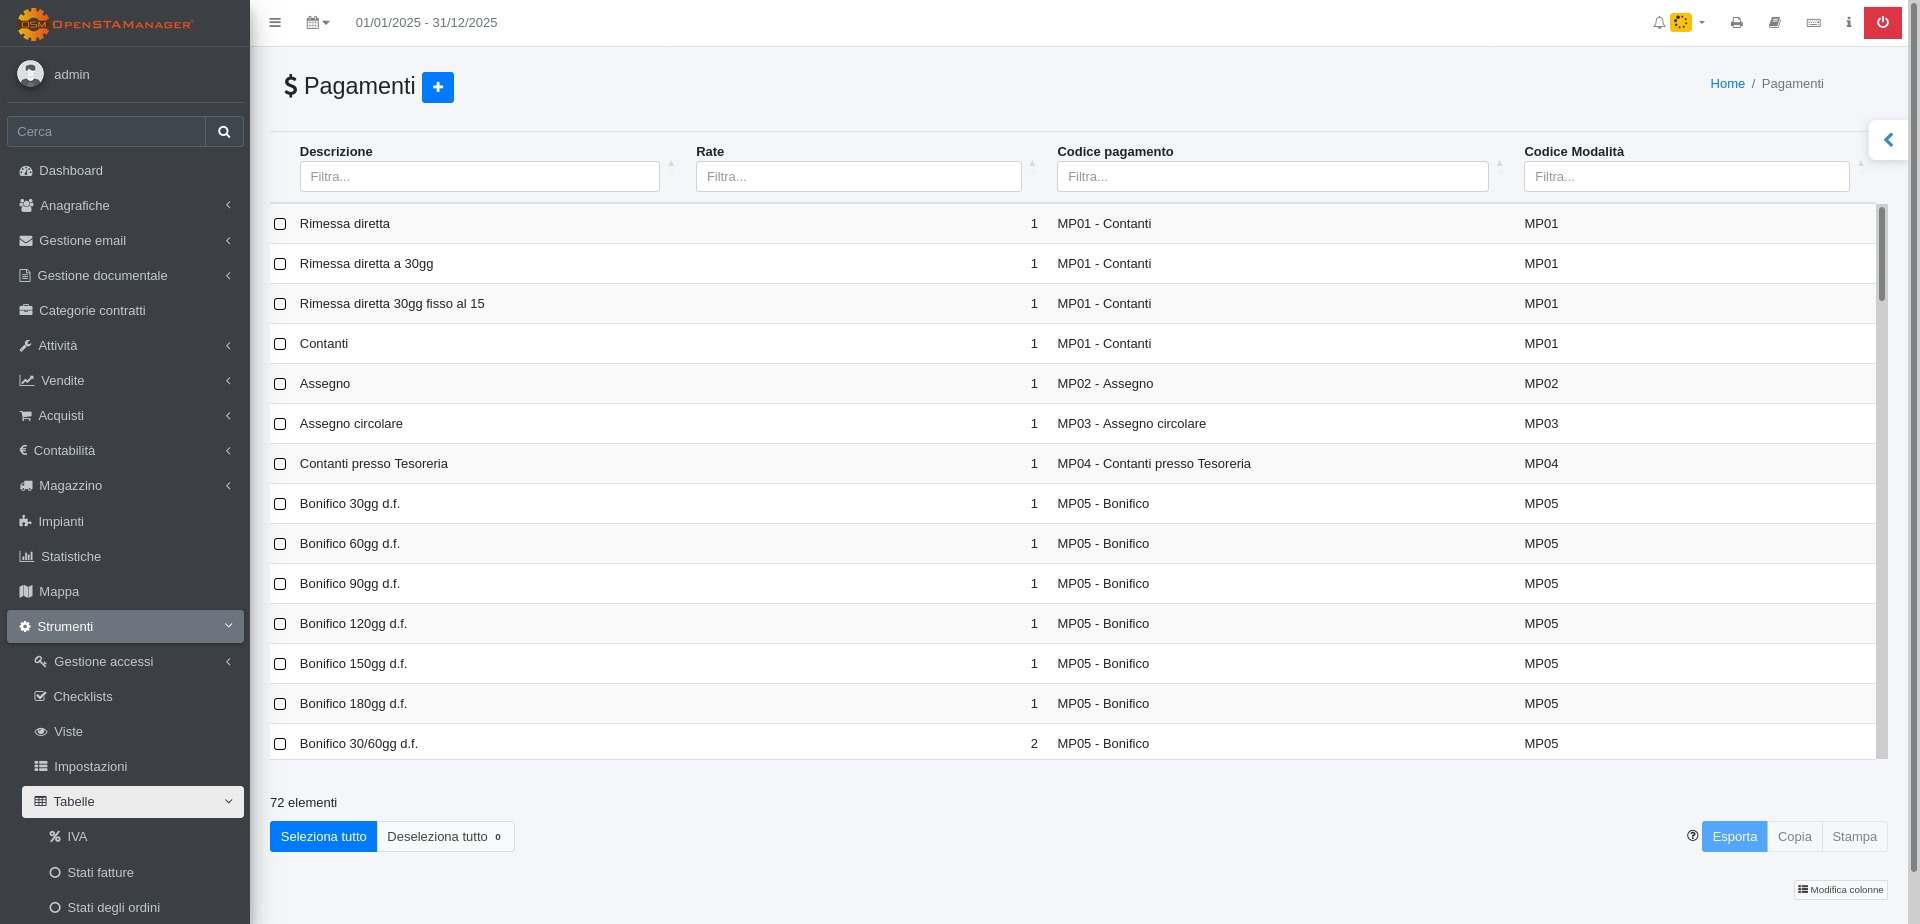Click the Home breadcrumb link

1727,84
